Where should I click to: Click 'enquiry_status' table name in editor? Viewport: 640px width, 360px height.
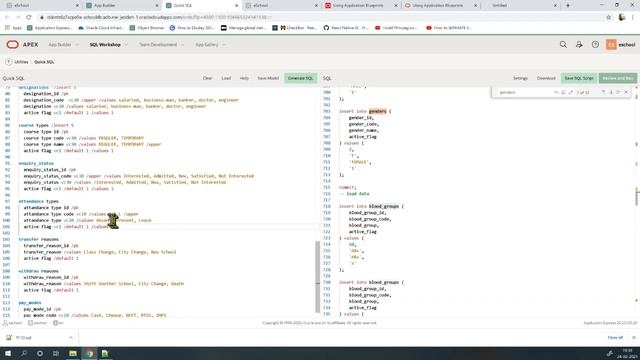coord(36,163)
